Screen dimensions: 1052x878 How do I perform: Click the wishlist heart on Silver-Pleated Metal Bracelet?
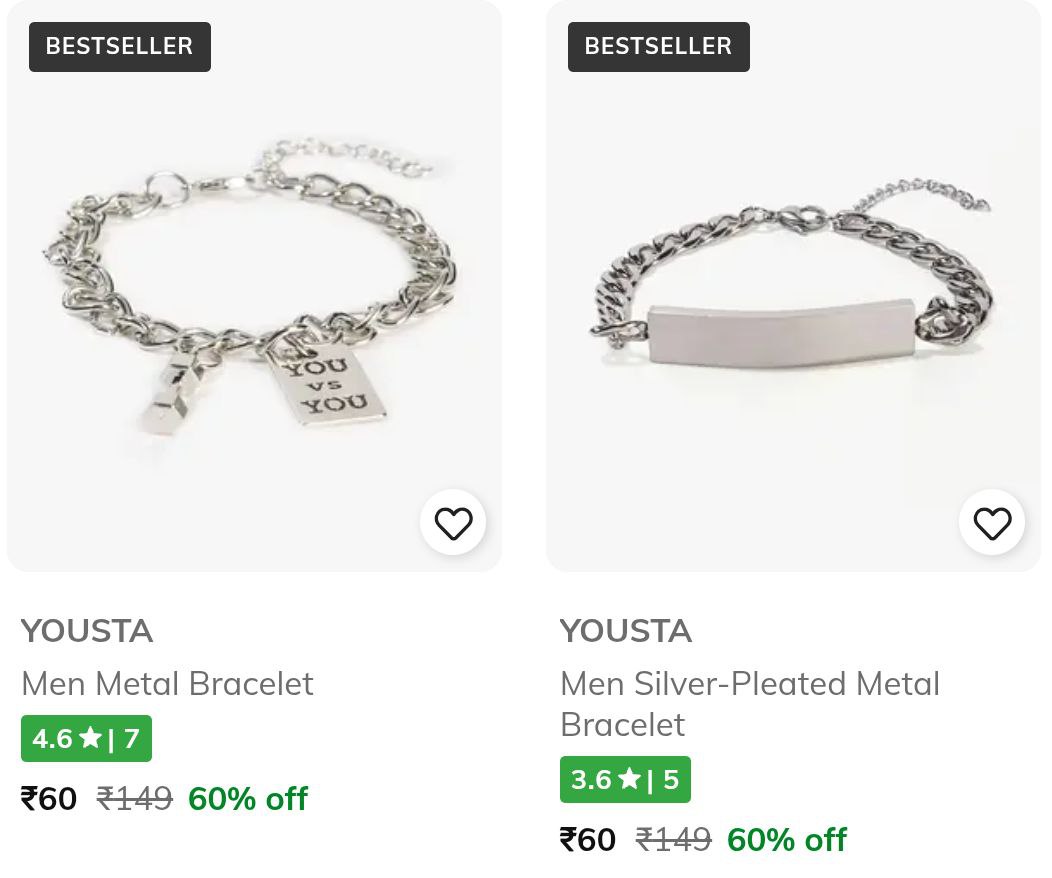pos(992,522)
